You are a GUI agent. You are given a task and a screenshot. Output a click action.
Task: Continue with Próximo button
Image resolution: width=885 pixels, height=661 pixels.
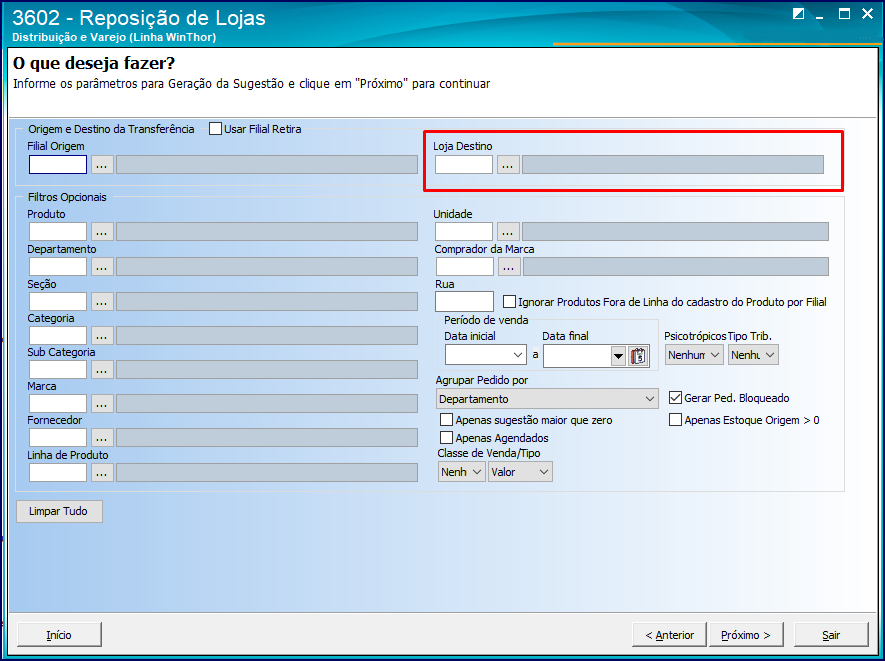click(x=746, y=635)
